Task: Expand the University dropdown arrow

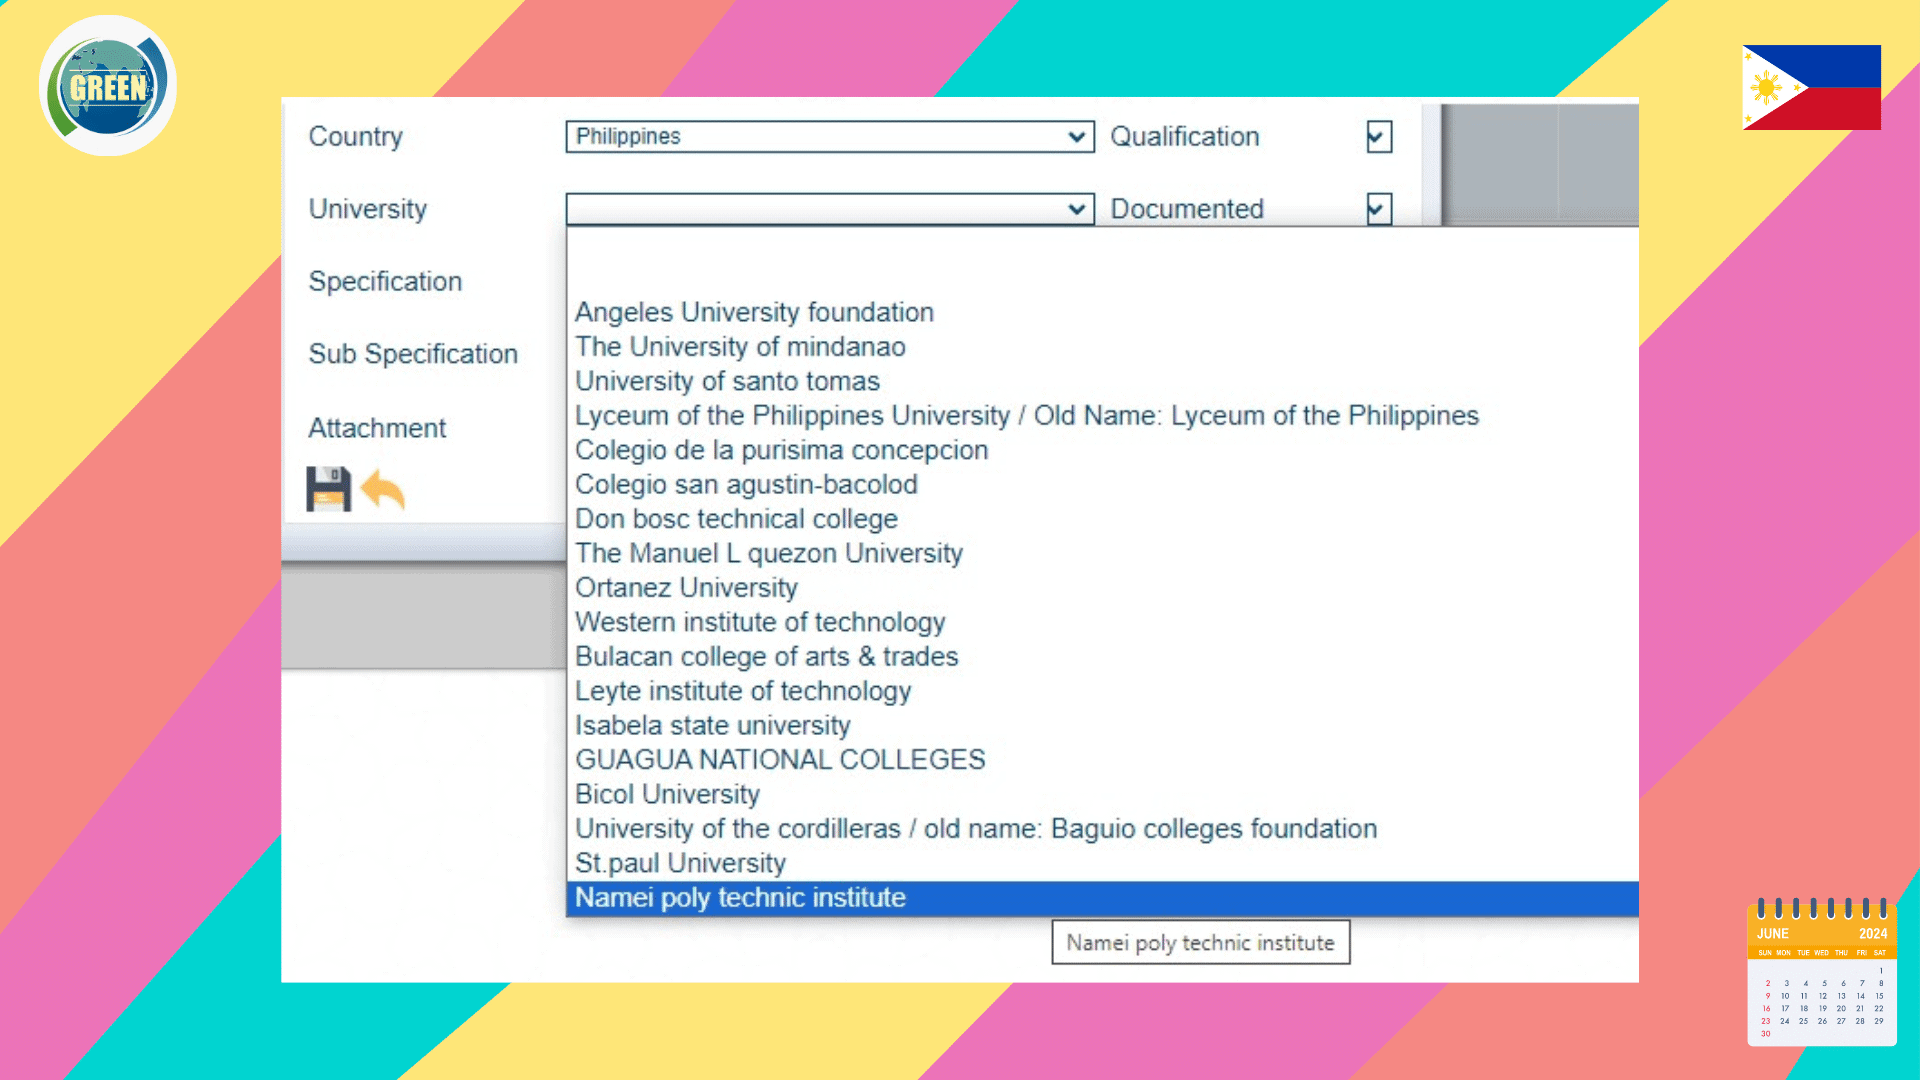Action: click(1077, 209)
